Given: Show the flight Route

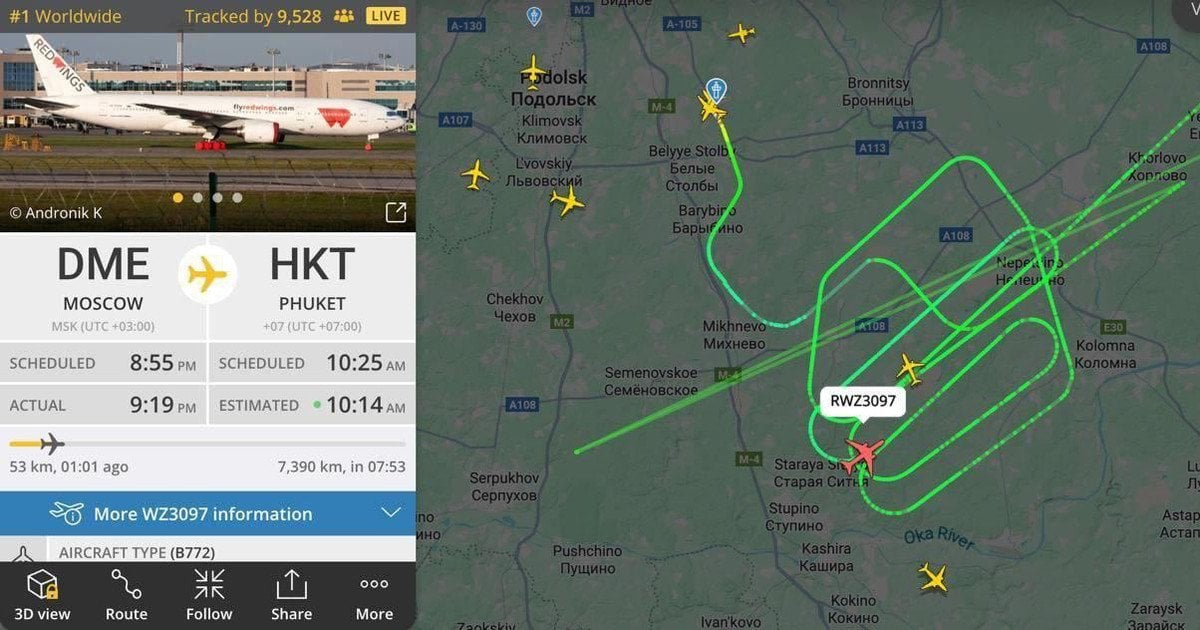Looking at the screenshot, I should [x=126, y=595].
